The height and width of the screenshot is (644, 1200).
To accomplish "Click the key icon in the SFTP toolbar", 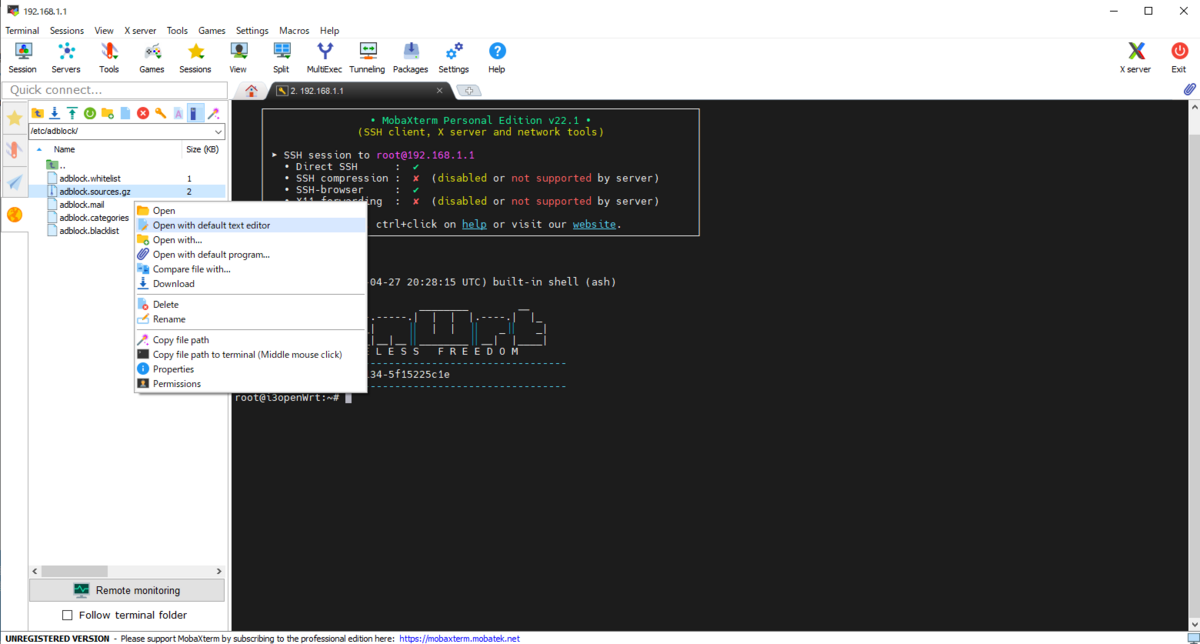I will (x=160, y=113).
